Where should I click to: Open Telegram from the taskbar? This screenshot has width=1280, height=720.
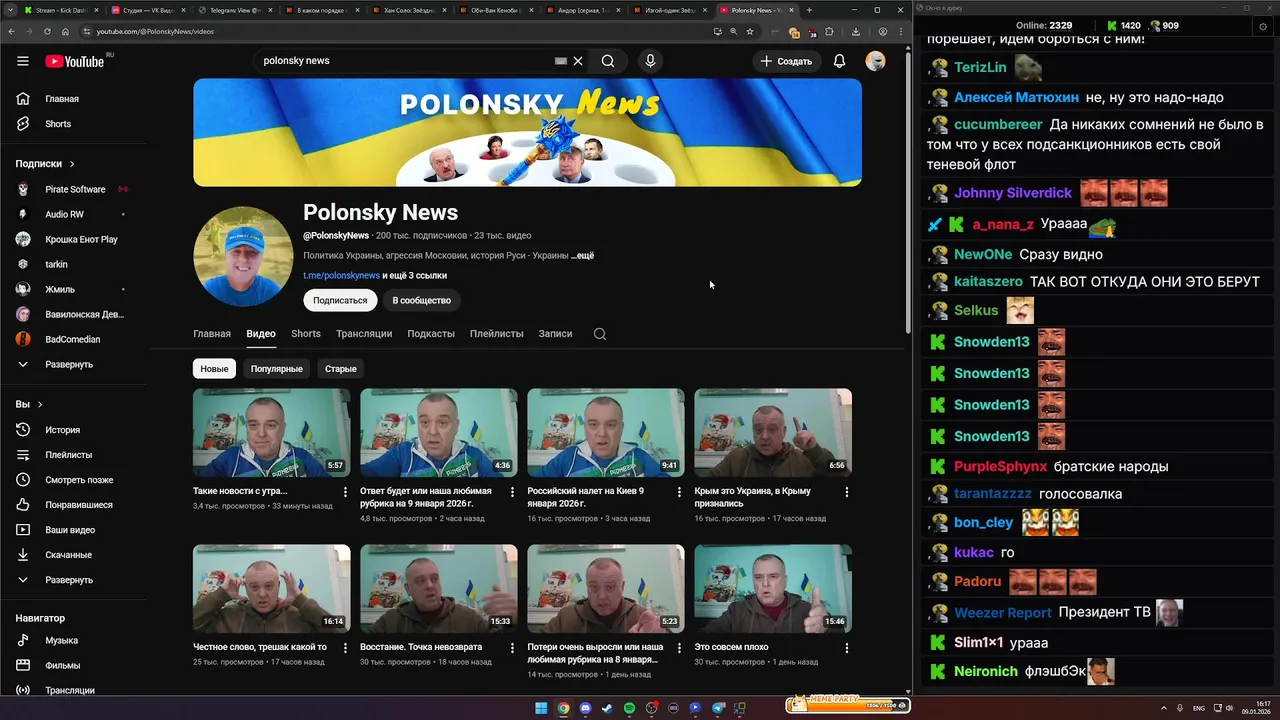(718, 708)
